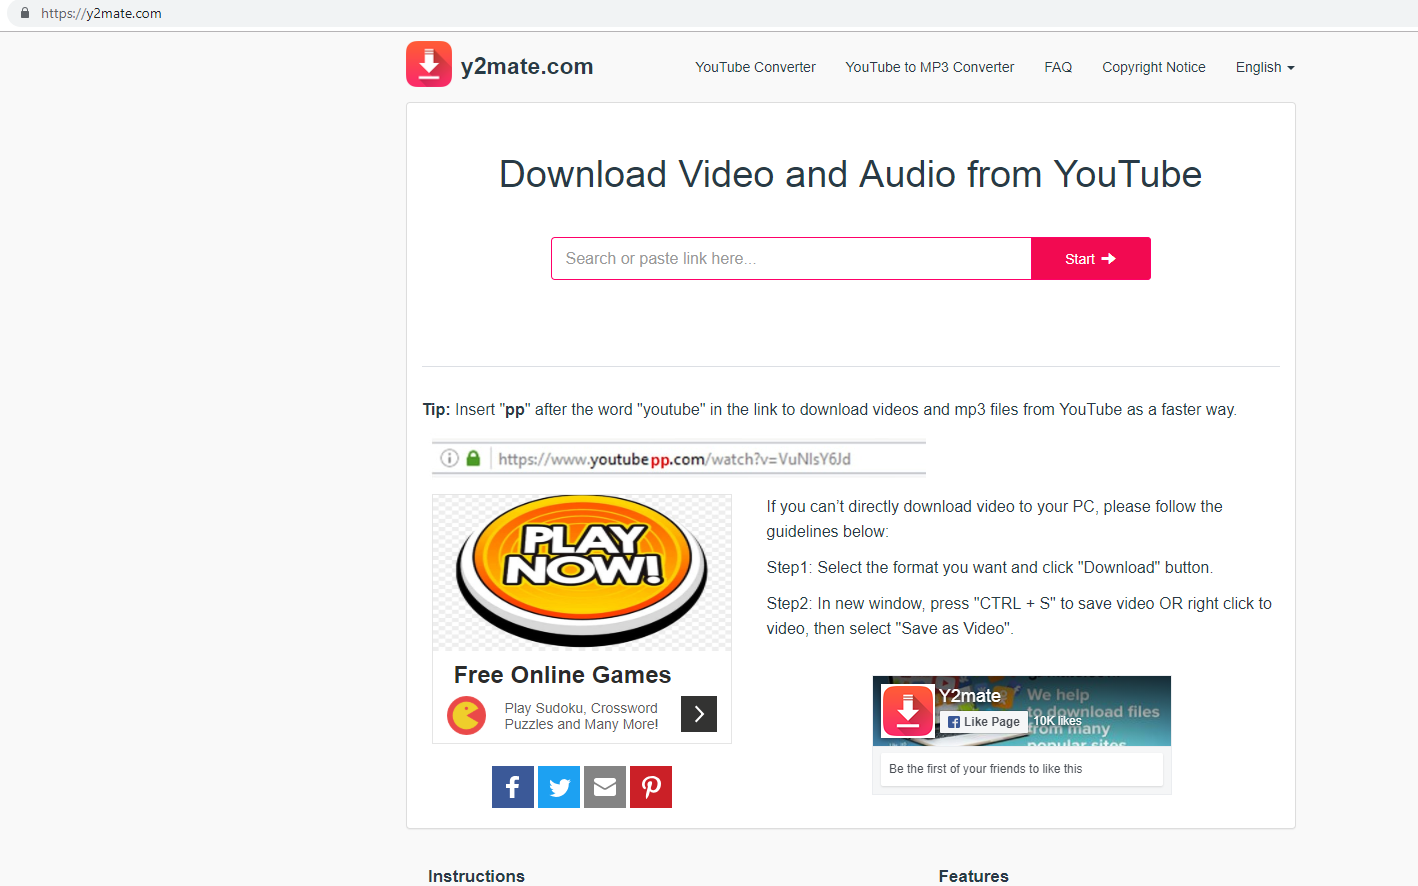The width and height of the screenshot is (1418, 886).
Task: Go to FAQ page
Action: click(1058, 67)
